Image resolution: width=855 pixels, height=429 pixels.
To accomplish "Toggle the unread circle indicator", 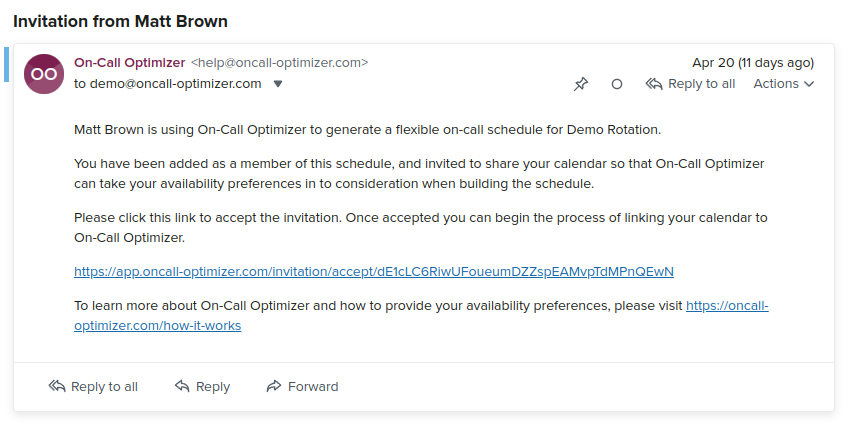I will point(617,84).
